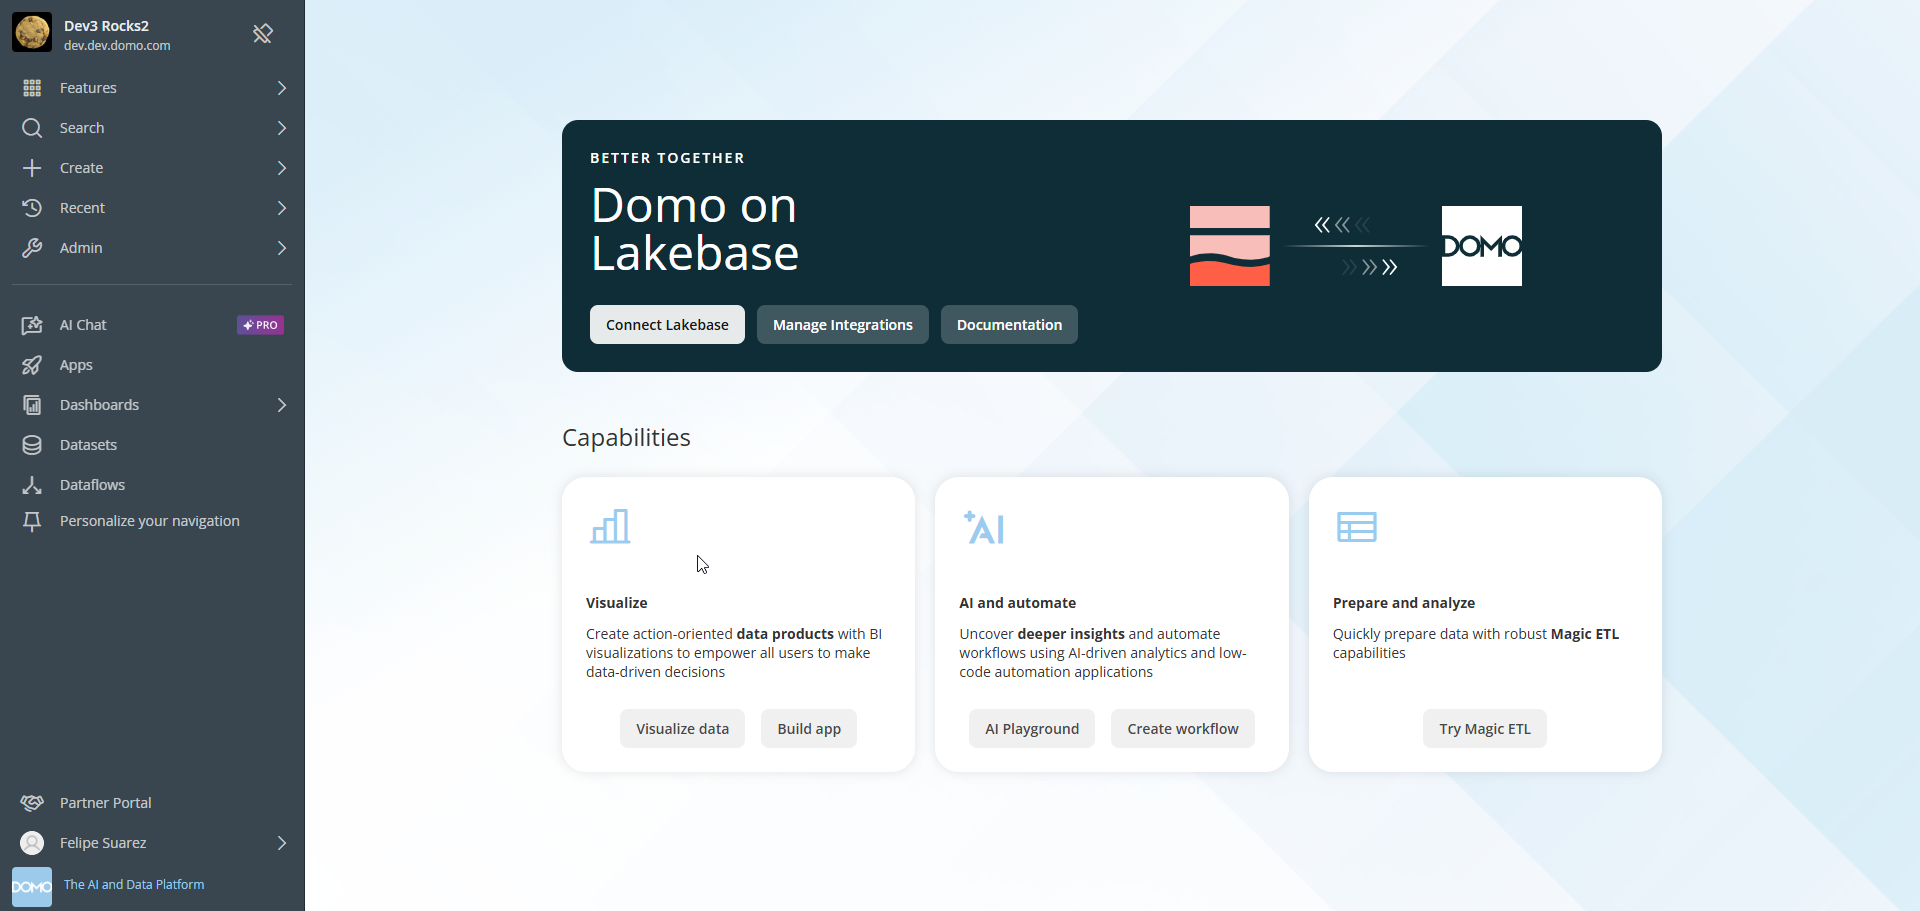Open the Search menu item
This screenshot has width=1920, height=911.
point(152,128)
